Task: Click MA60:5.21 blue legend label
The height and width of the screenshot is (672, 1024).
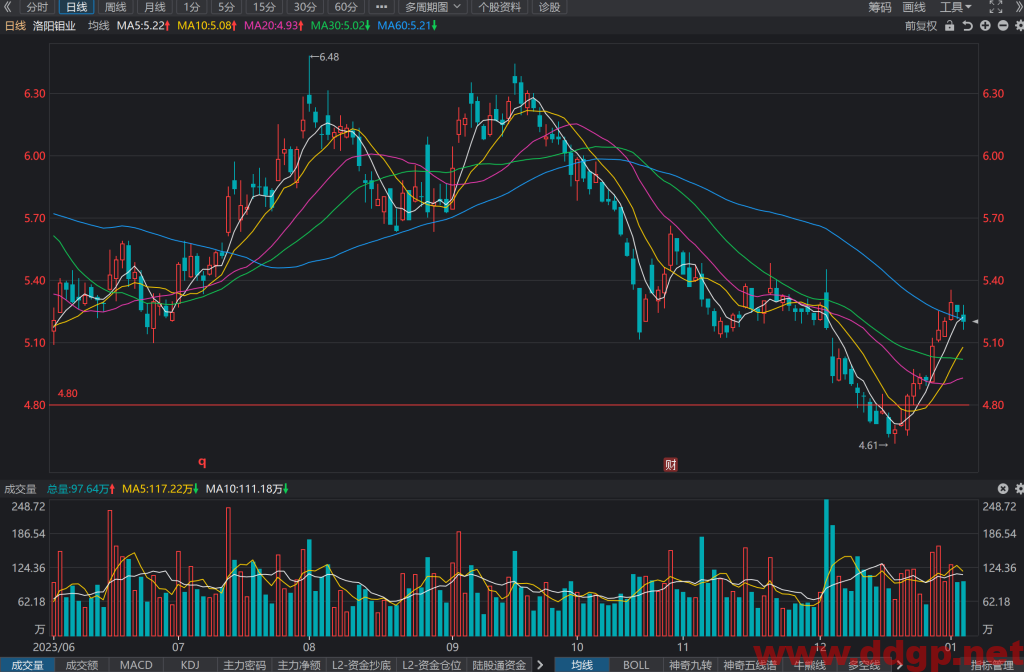Action: pyautogui.click(x=407, y=26)
